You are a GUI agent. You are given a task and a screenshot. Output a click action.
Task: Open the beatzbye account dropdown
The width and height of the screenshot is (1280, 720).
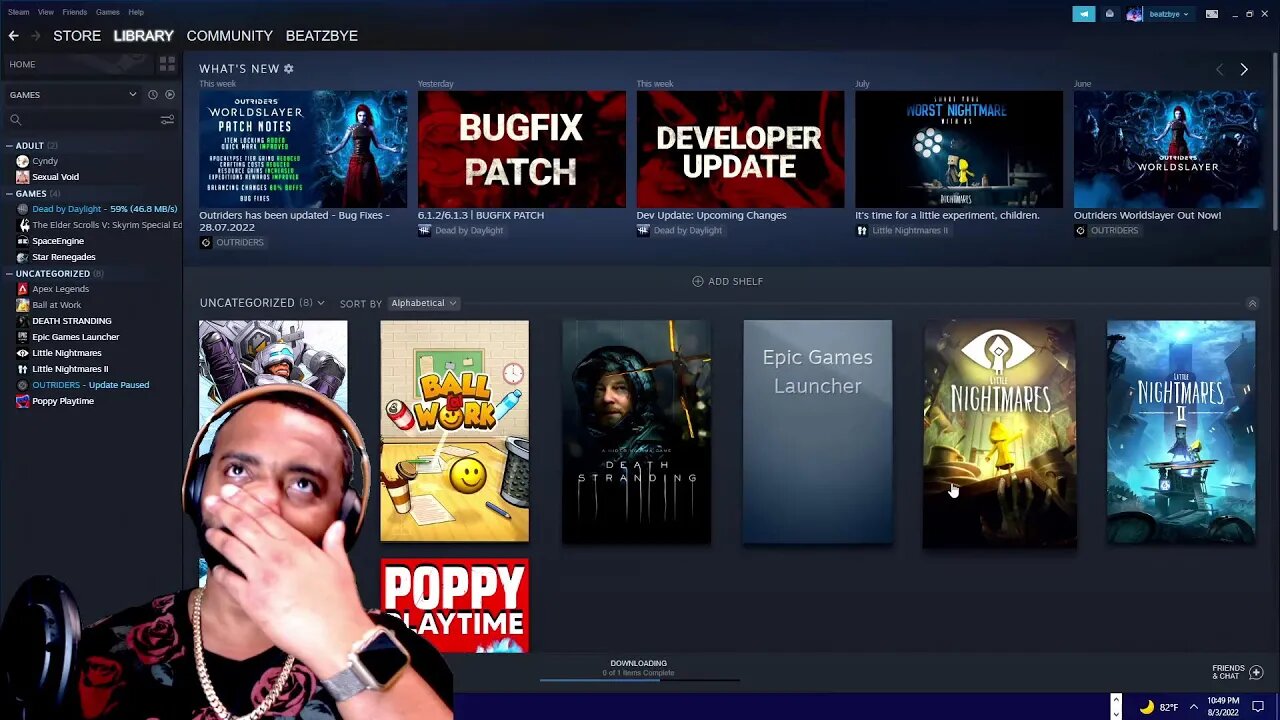point(1170,14)
